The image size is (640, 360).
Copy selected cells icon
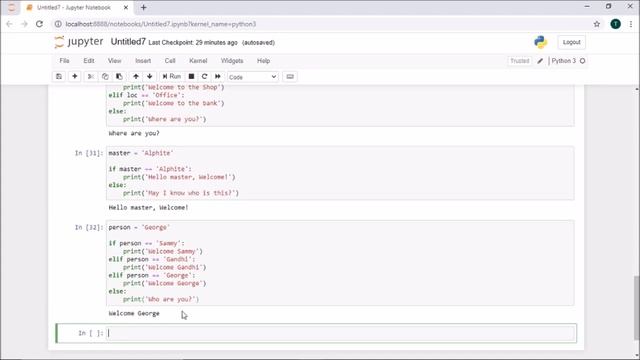pos(105,76)
